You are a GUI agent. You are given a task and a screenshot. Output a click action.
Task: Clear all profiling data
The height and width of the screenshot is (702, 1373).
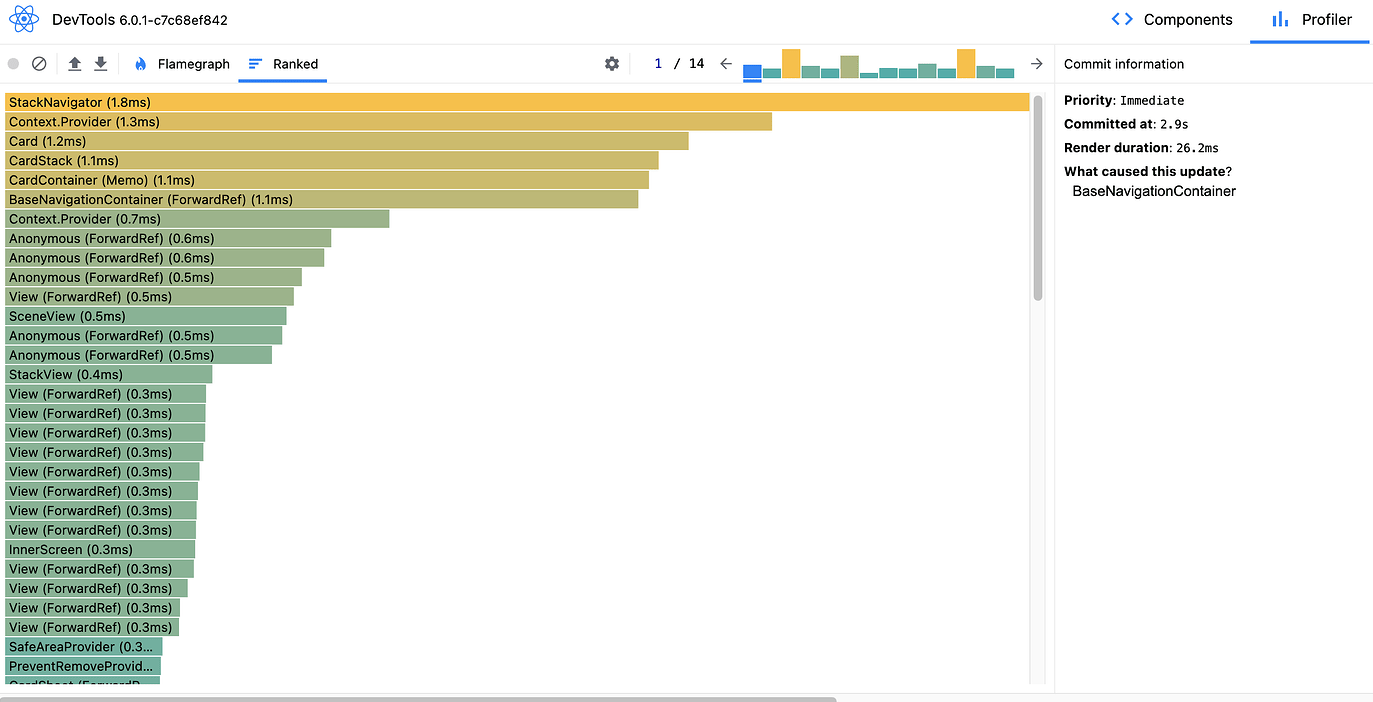tap(39, 63)
